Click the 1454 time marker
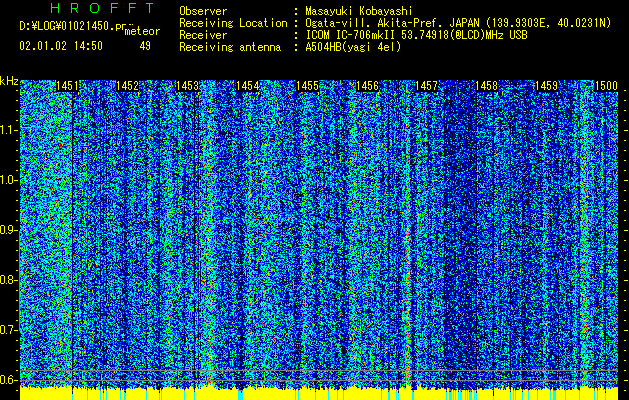Viewport: 629px width, 400px height. (248, 86)
